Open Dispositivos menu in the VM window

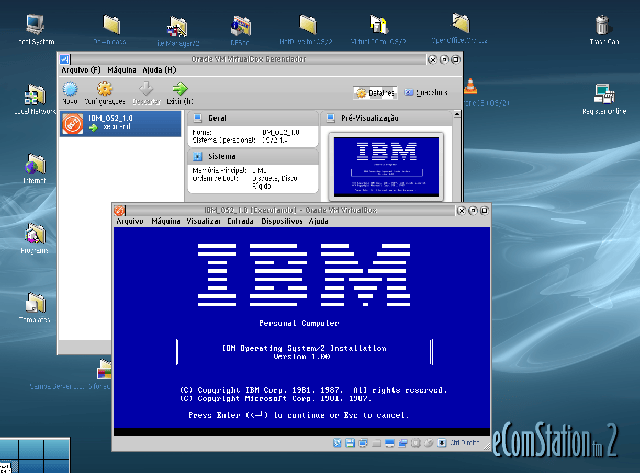(x=282, y=221)
